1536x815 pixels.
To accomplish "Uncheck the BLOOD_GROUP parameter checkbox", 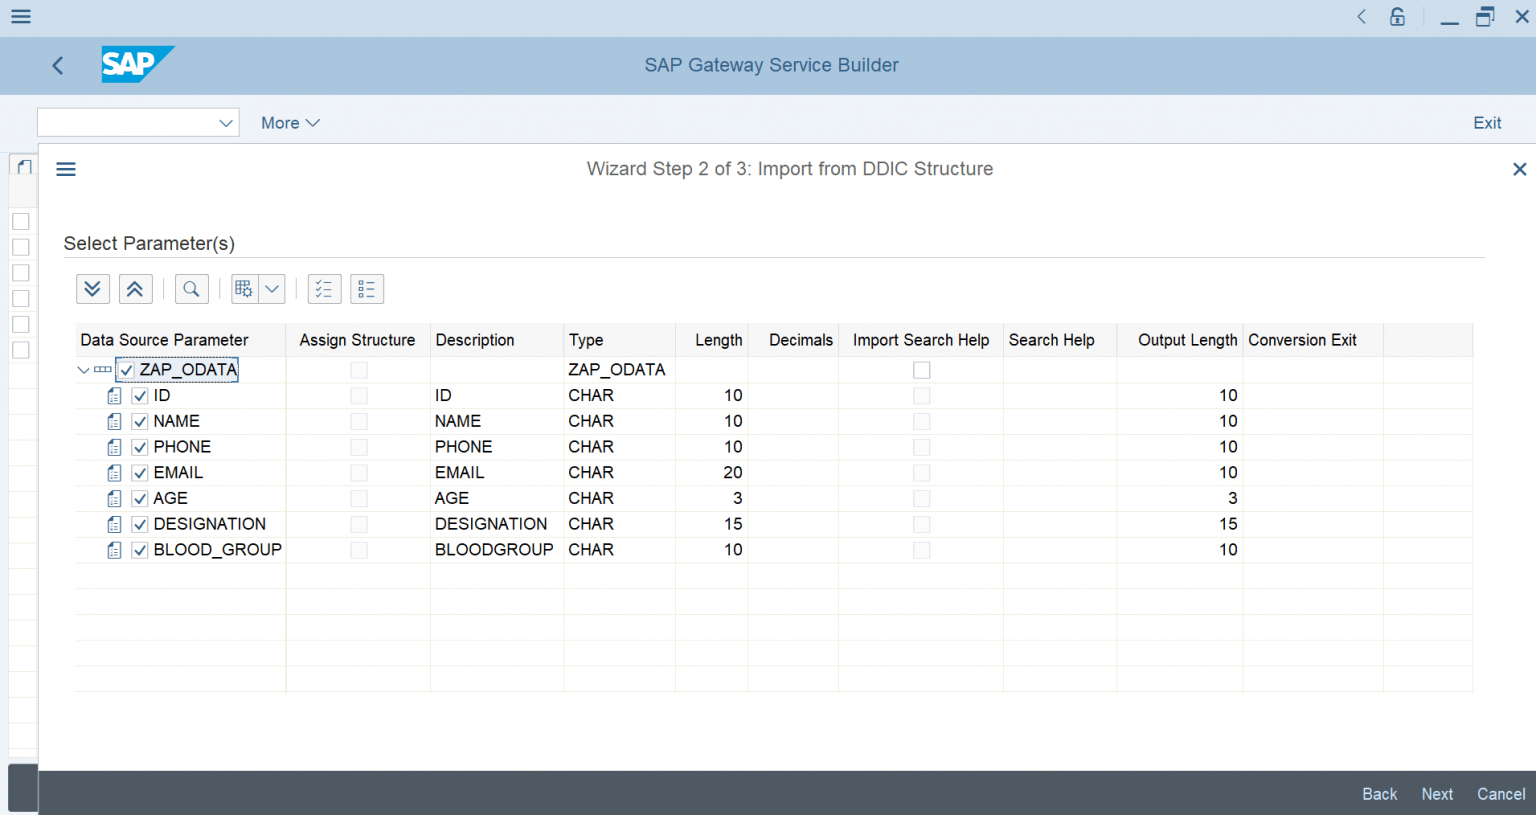I will point(139,549).
